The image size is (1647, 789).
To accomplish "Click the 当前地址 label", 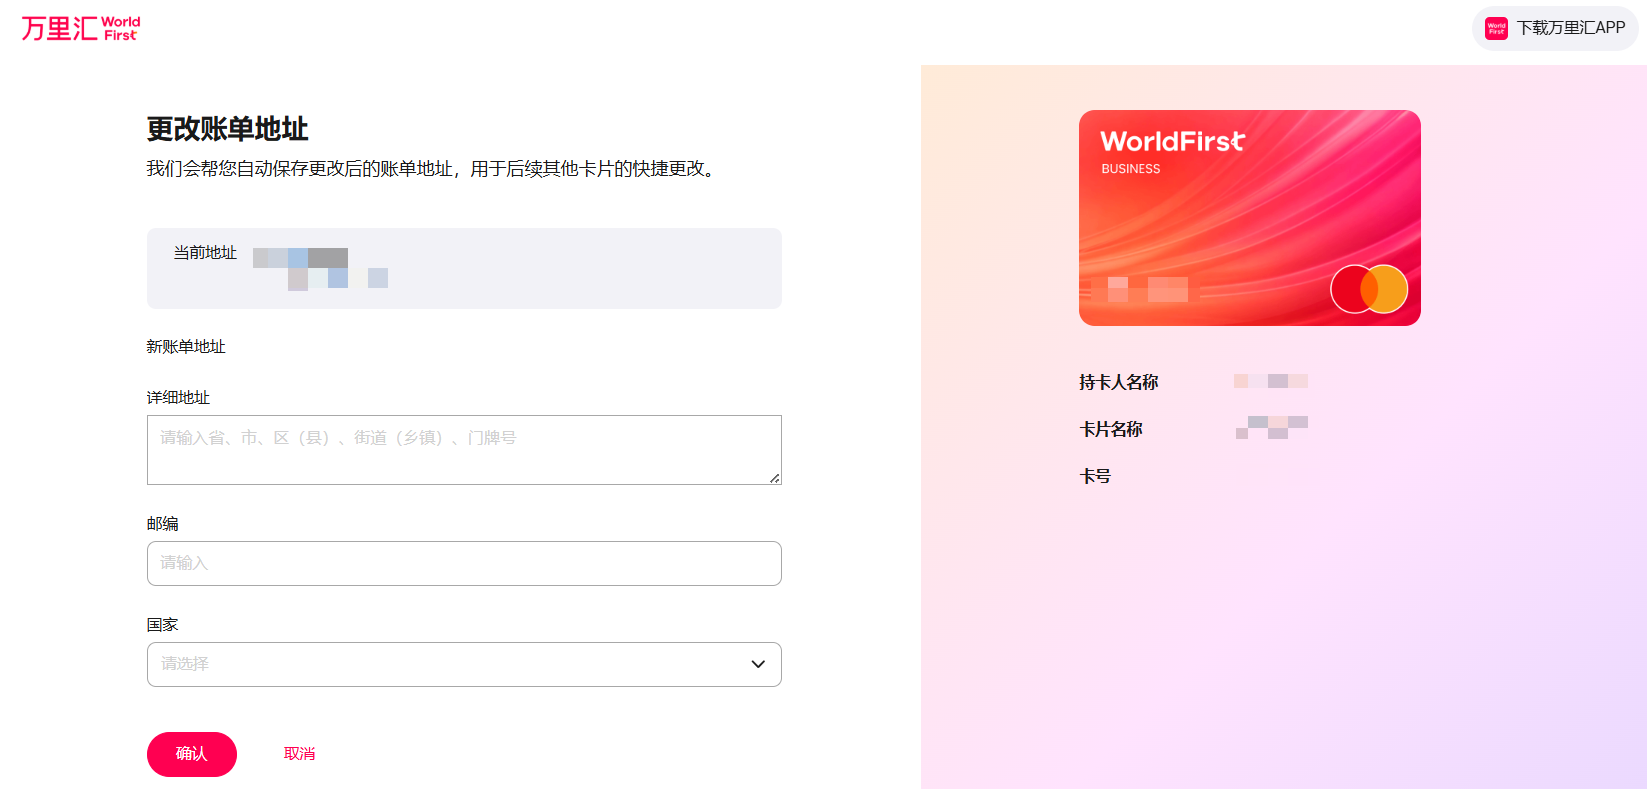I will (x=205, y=253).
